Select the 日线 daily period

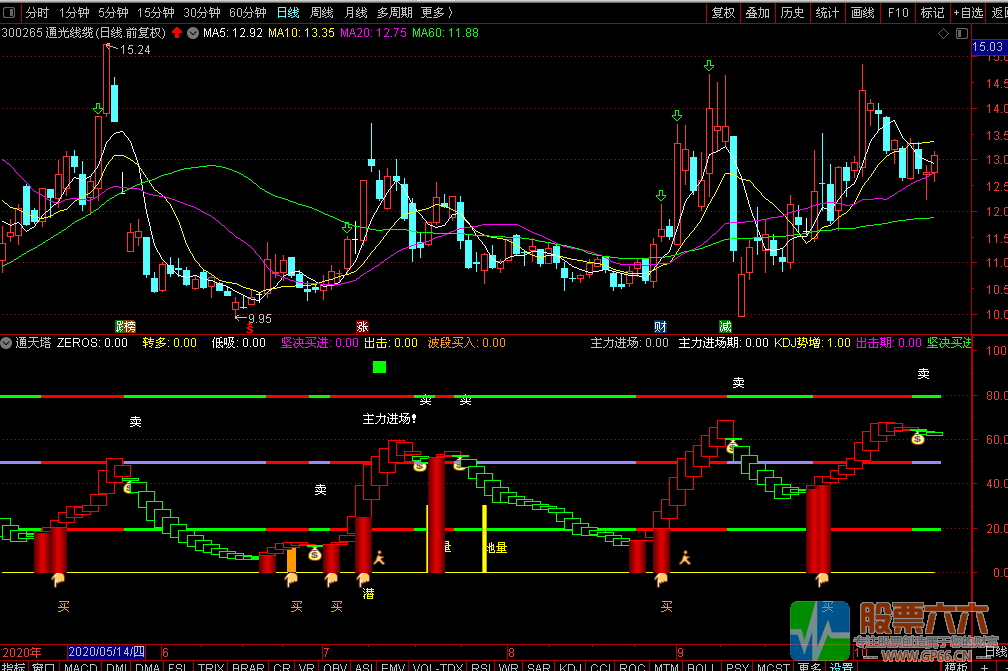(x=288, y=13)
